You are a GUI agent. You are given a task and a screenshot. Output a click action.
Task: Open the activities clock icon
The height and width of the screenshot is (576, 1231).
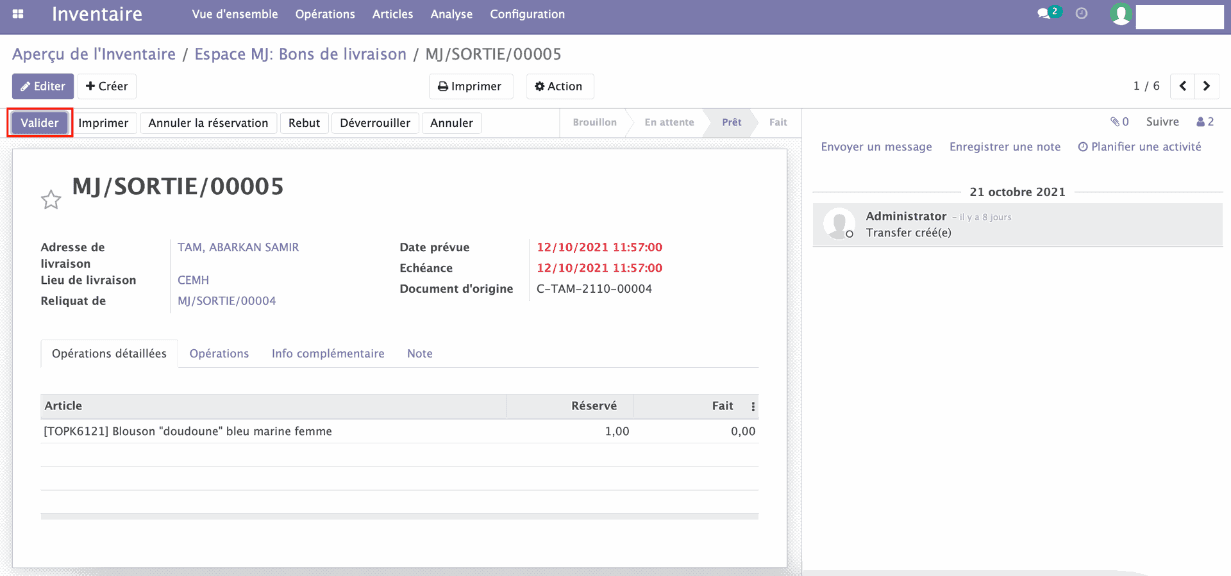click(1081, 14)
